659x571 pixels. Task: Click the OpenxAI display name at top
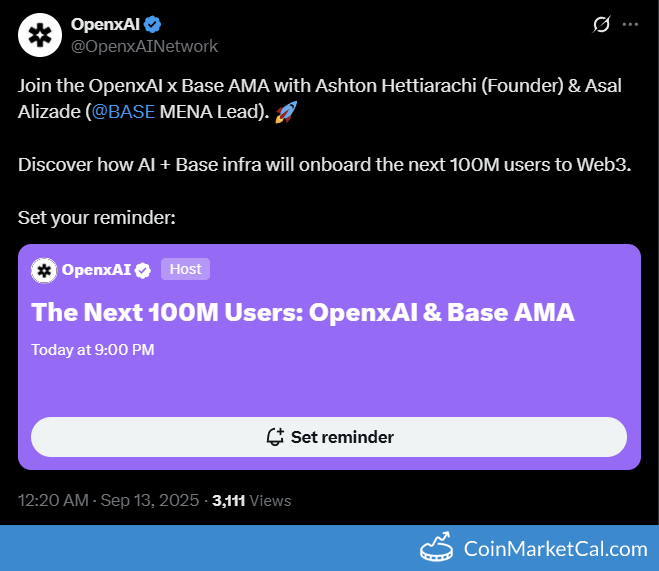point(105,24)
